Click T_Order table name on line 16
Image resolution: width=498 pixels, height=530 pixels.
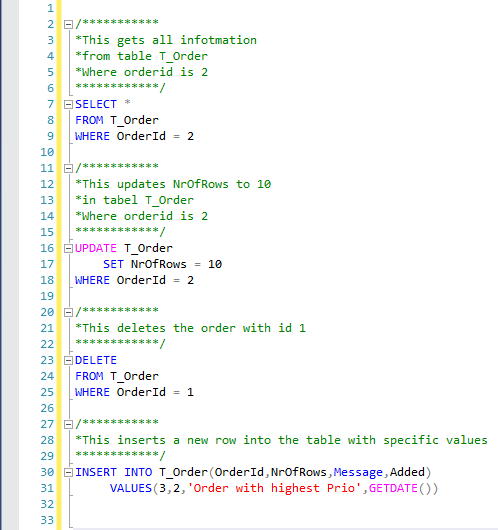pyautogui.click(x=148, y=248)
